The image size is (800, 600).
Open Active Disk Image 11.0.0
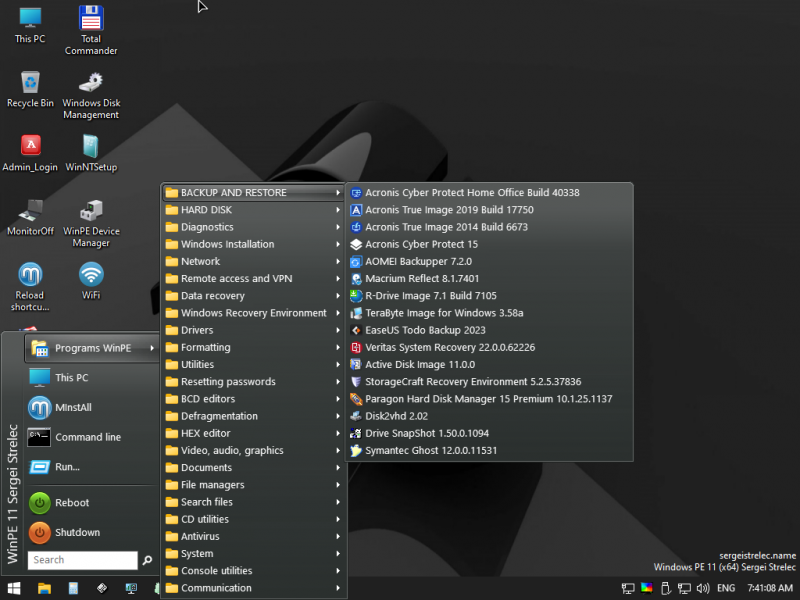tap(489, 364)
